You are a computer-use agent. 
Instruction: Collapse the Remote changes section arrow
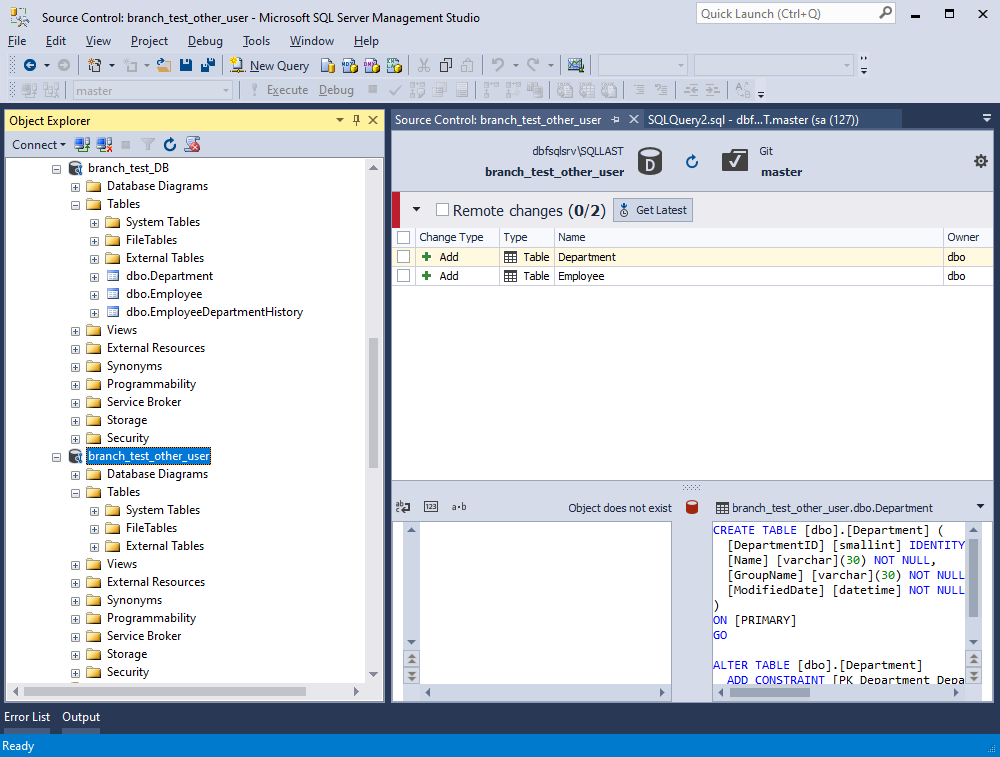[416, 209]
